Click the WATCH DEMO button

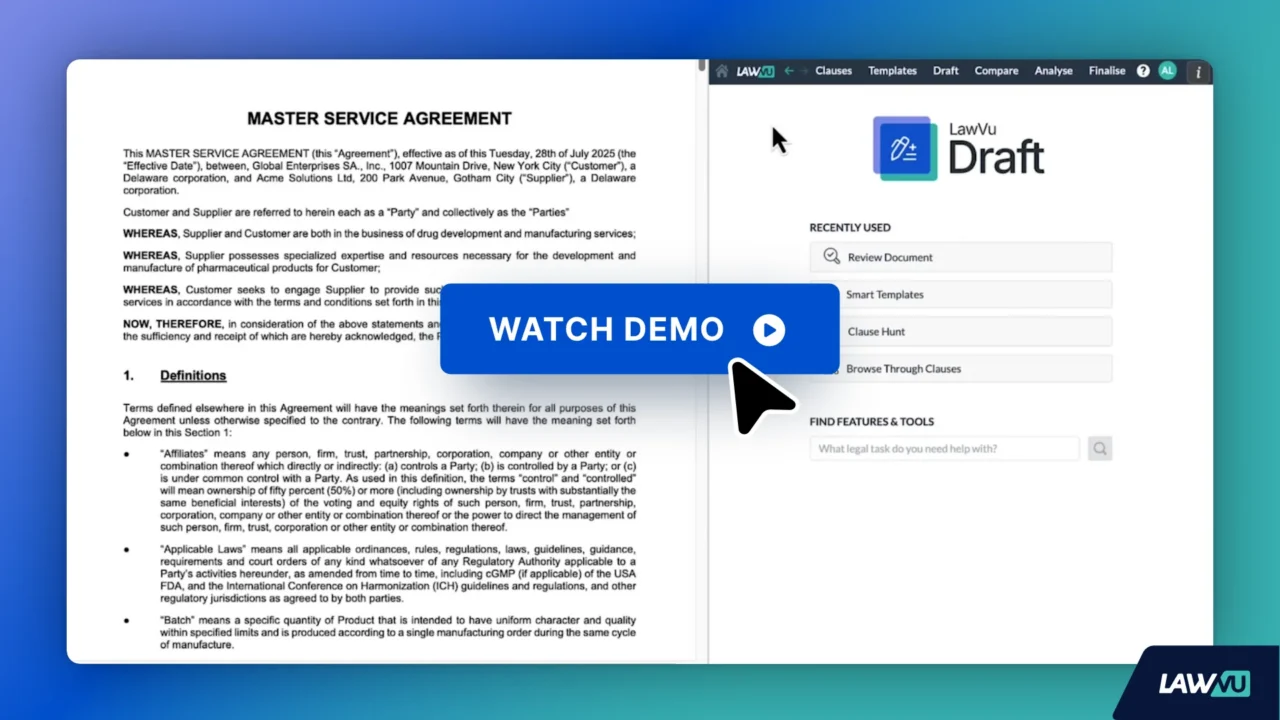(x=639, y=329)
